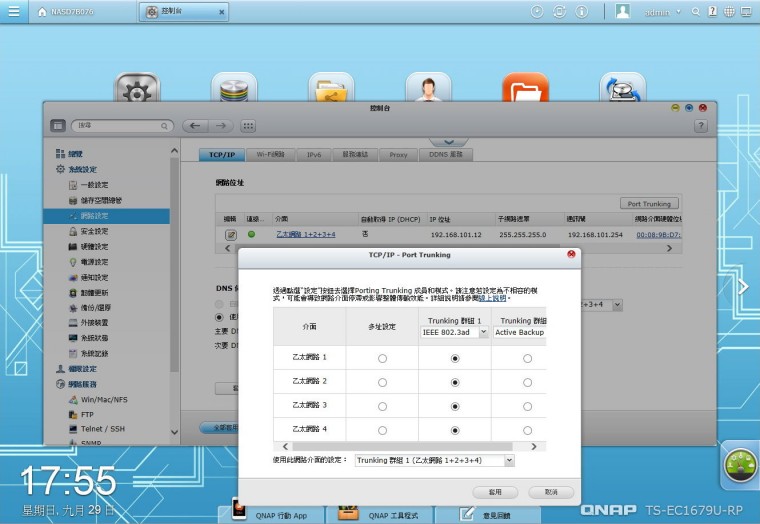The image size is (760, 524).
Task: Click the help question mark icon
Action: [700, 126]
